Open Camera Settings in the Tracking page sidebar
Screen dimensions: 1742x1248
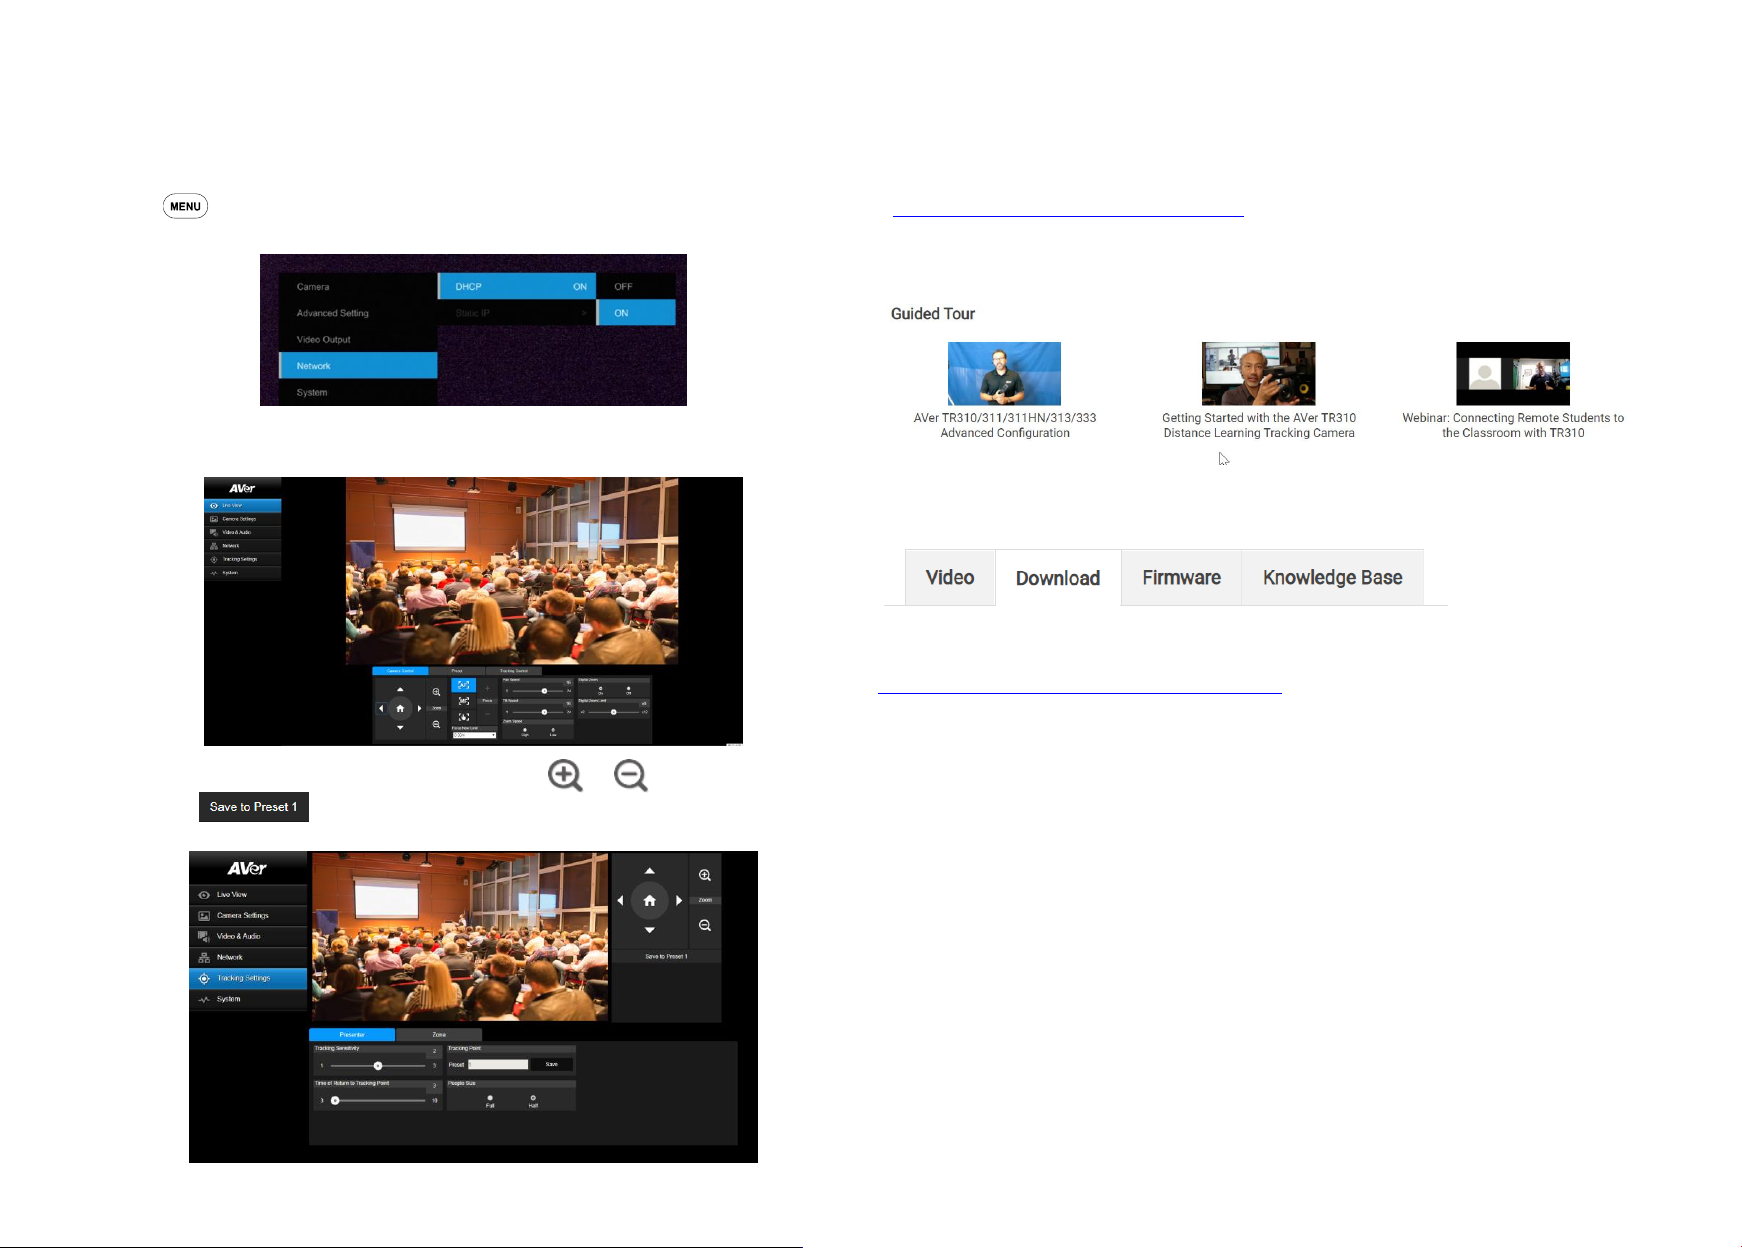click(248, 915)
